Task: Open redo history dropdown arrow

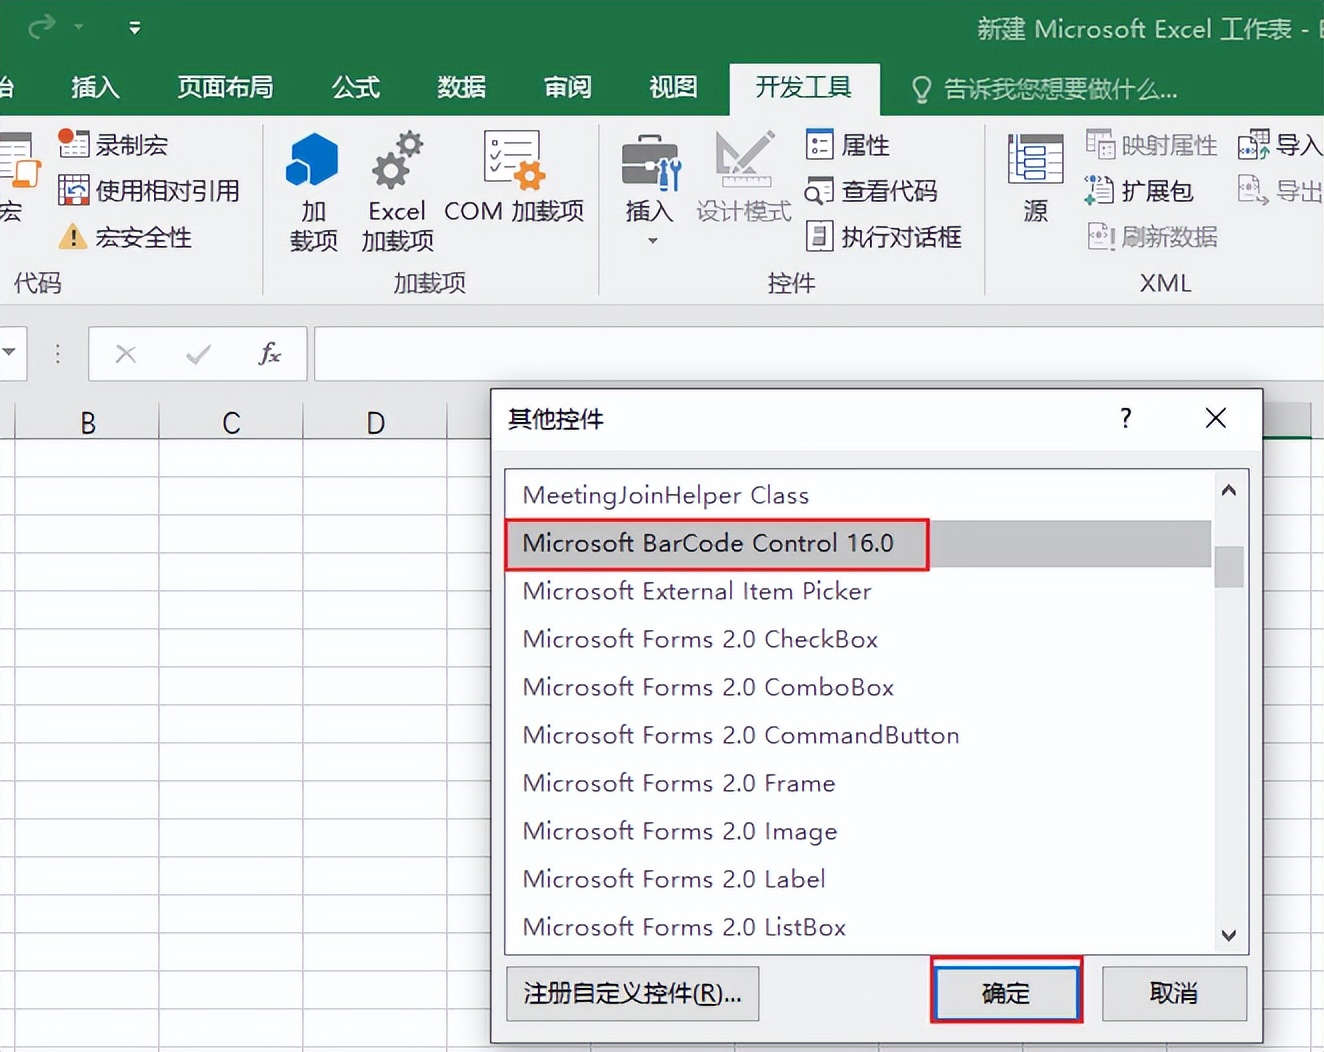Action: [79, 27]
